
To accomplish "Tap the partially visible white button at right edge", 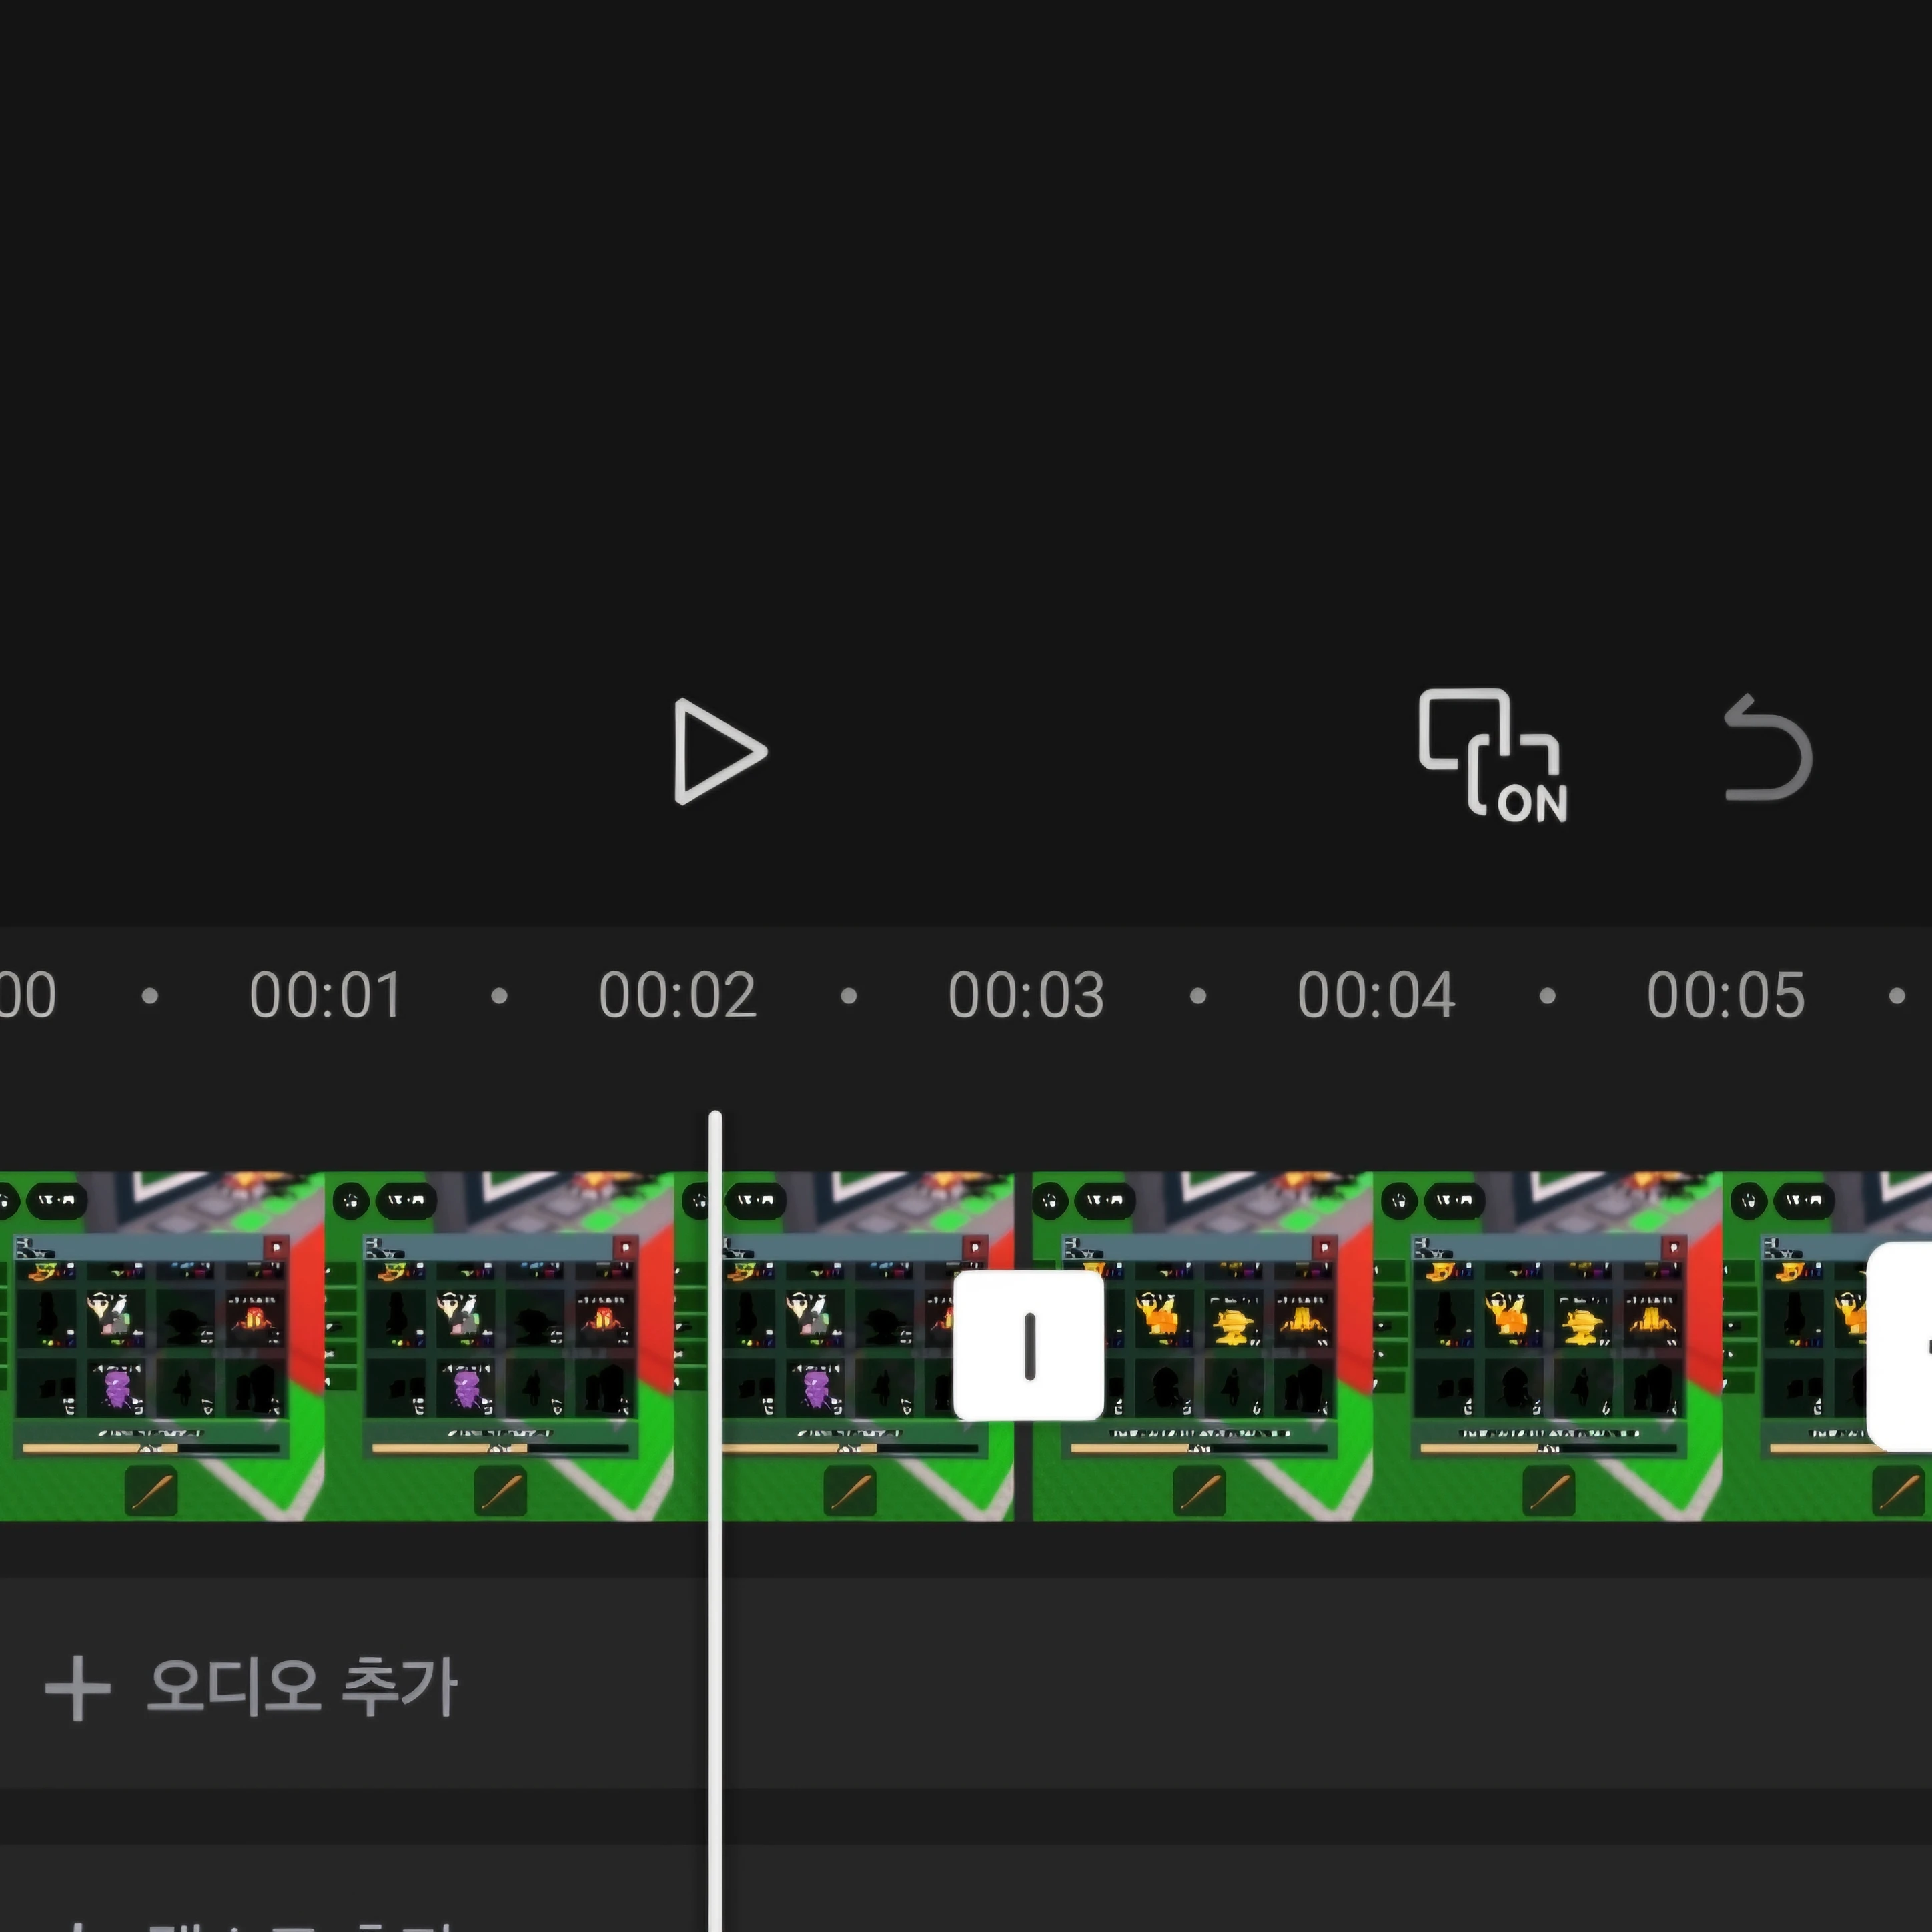I will (x=1902, y=1346).
